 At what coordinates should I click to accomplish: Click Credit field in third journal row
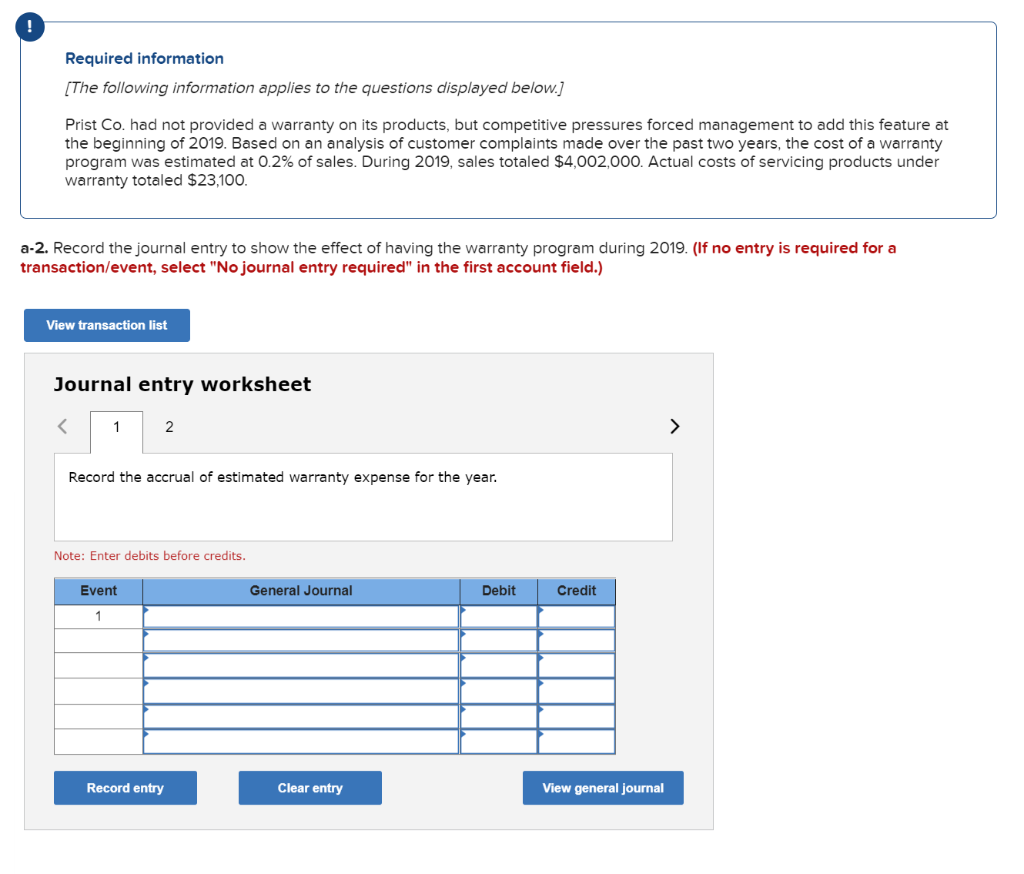pos(577,666)
